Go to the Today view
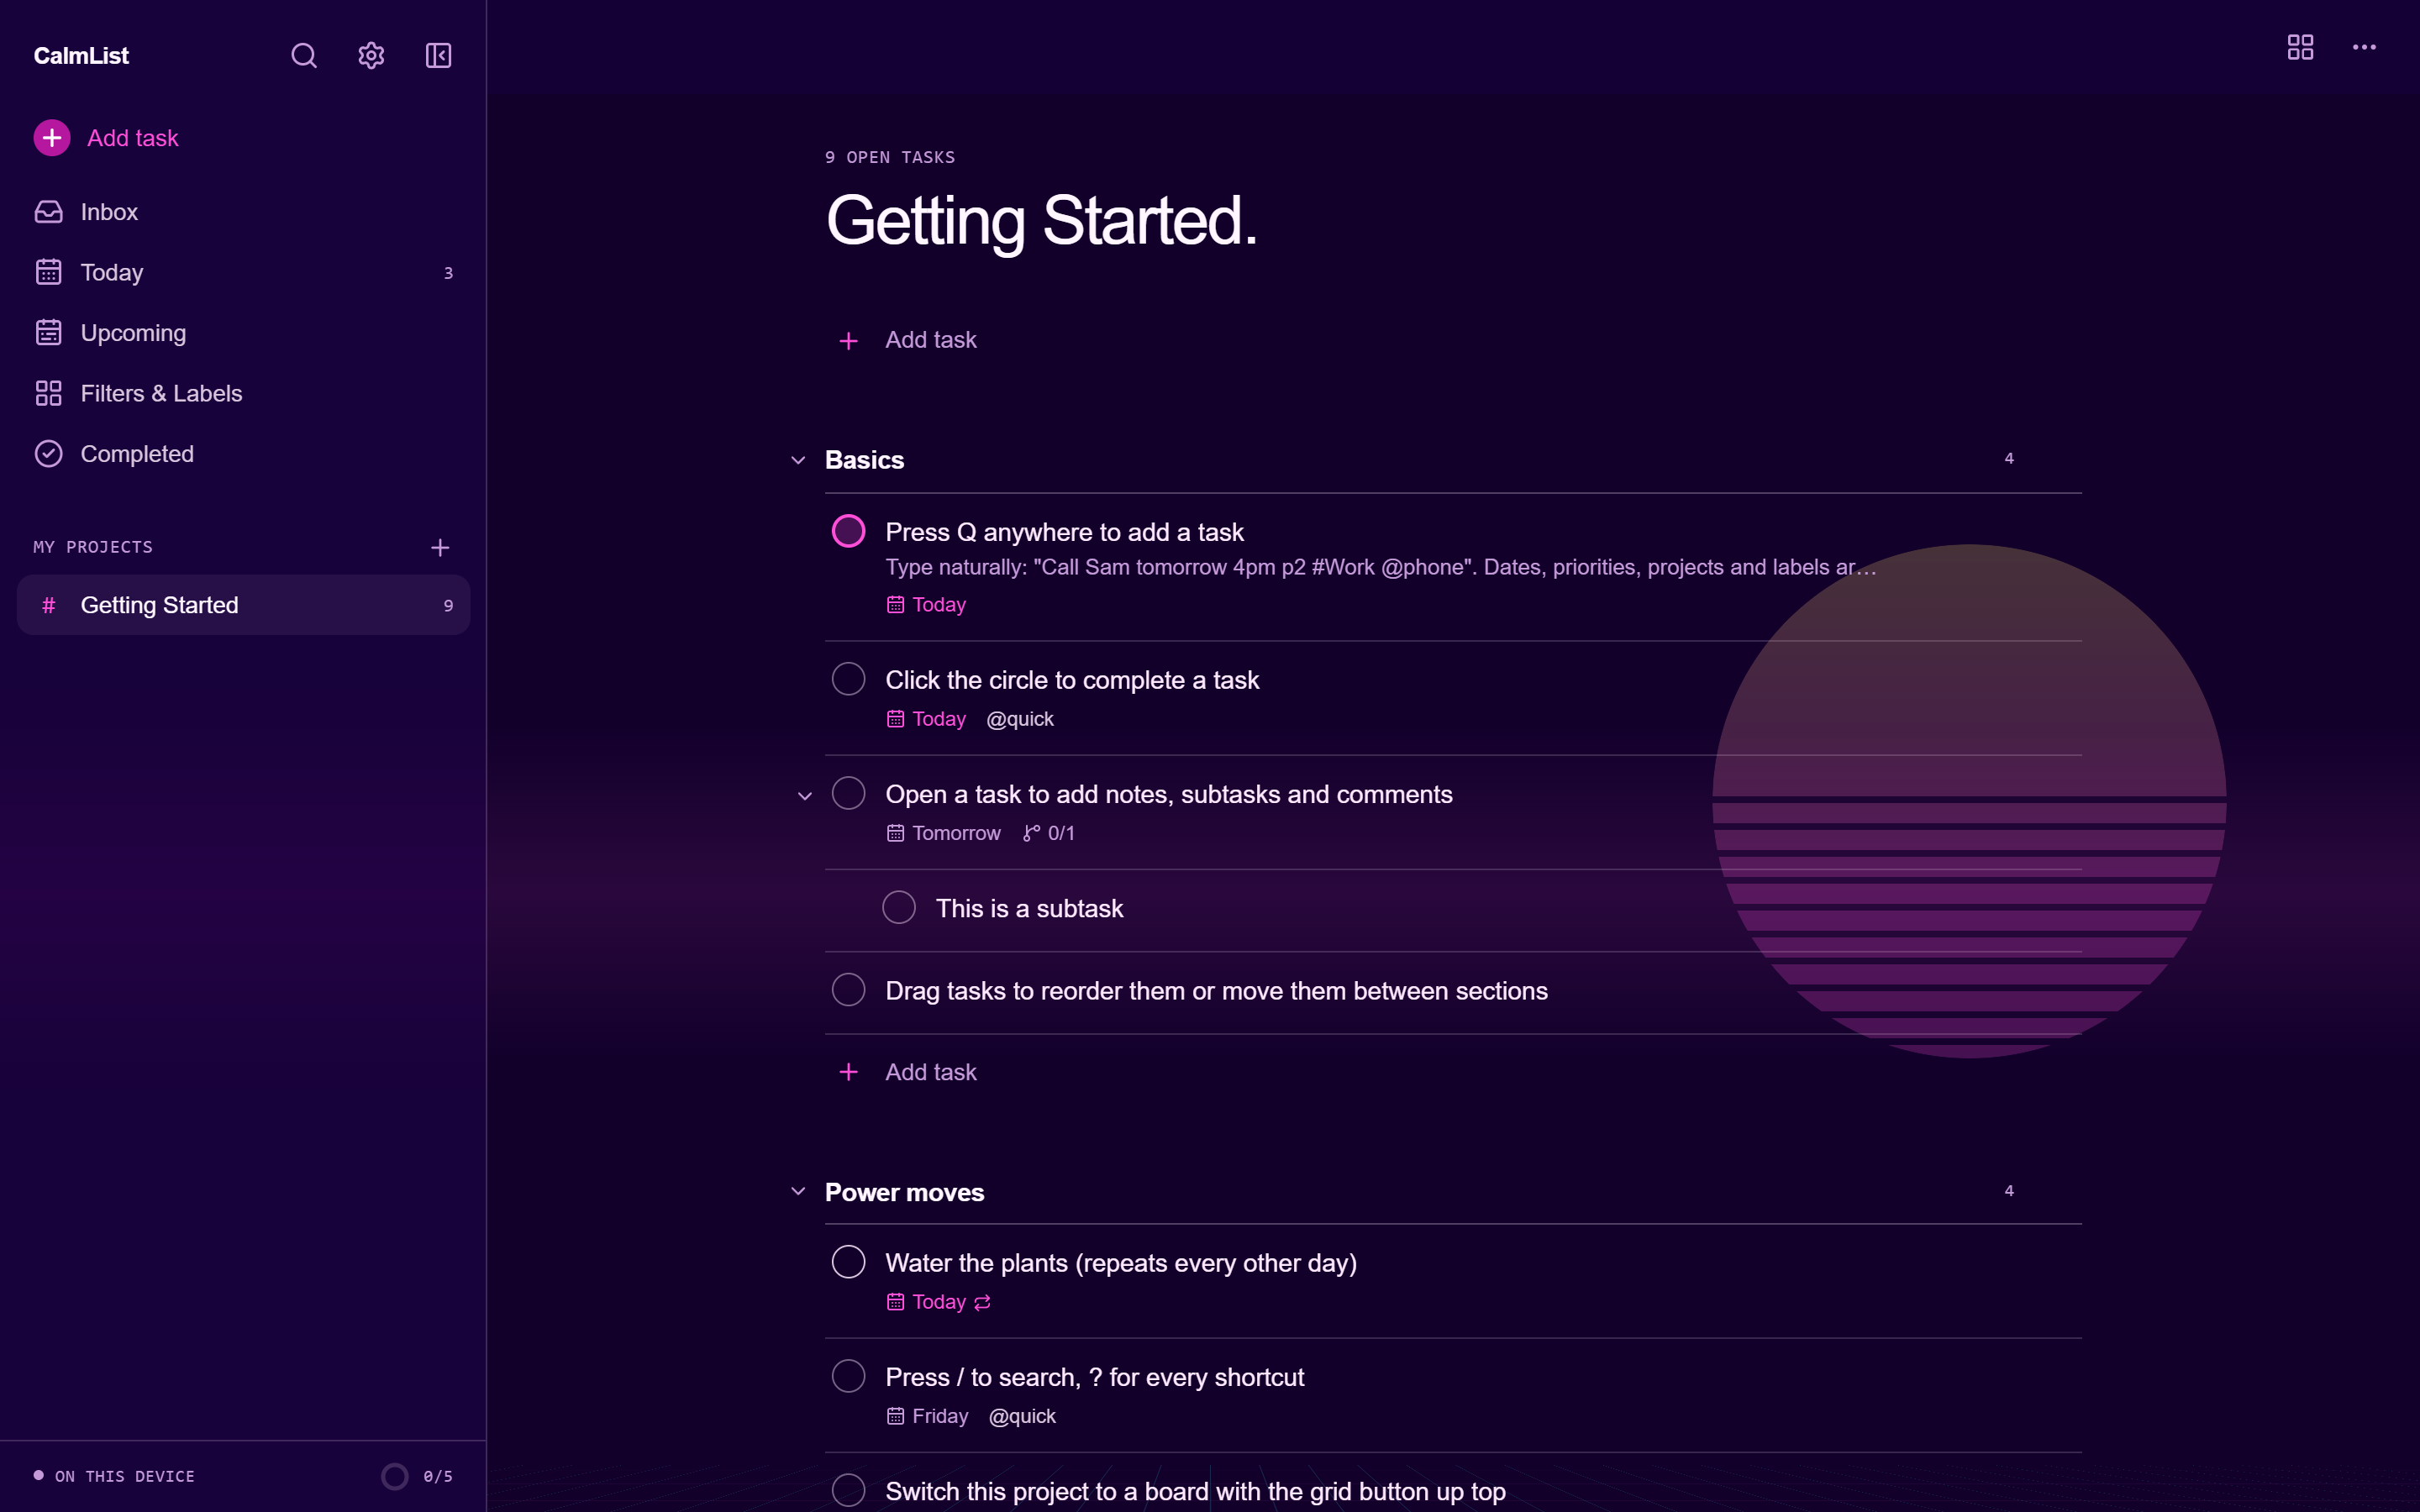 pos(243,272)
